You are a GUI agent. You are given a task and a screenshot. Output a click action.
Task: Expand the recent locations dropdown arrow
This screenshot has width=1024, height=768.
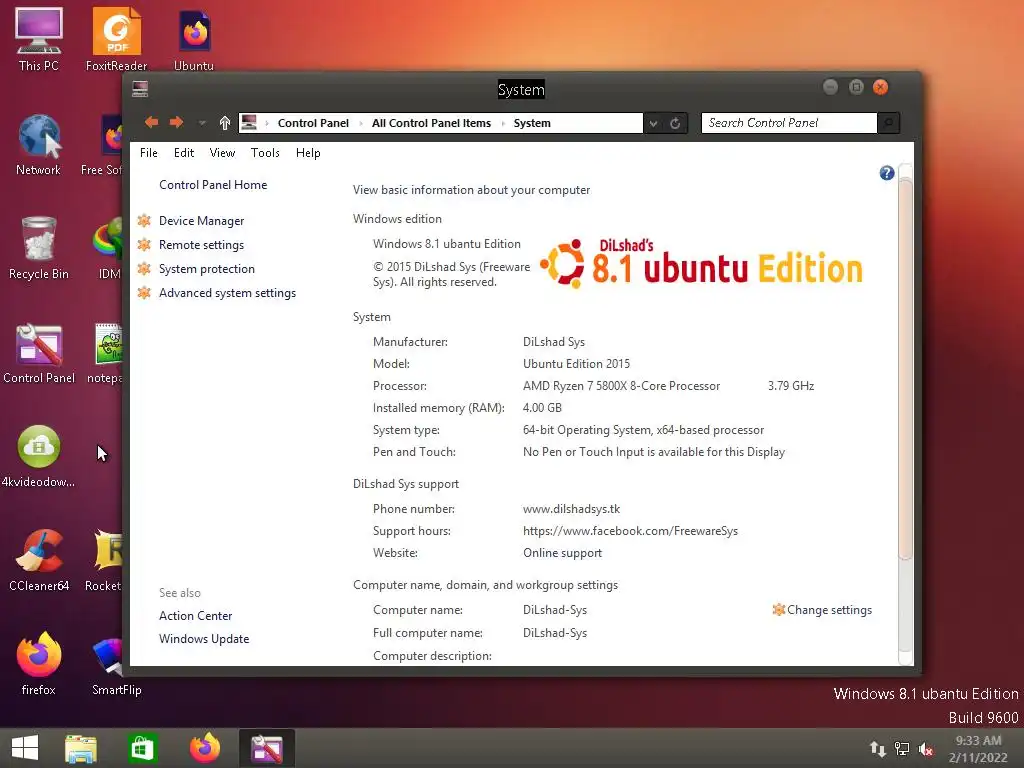click(202, 123)
